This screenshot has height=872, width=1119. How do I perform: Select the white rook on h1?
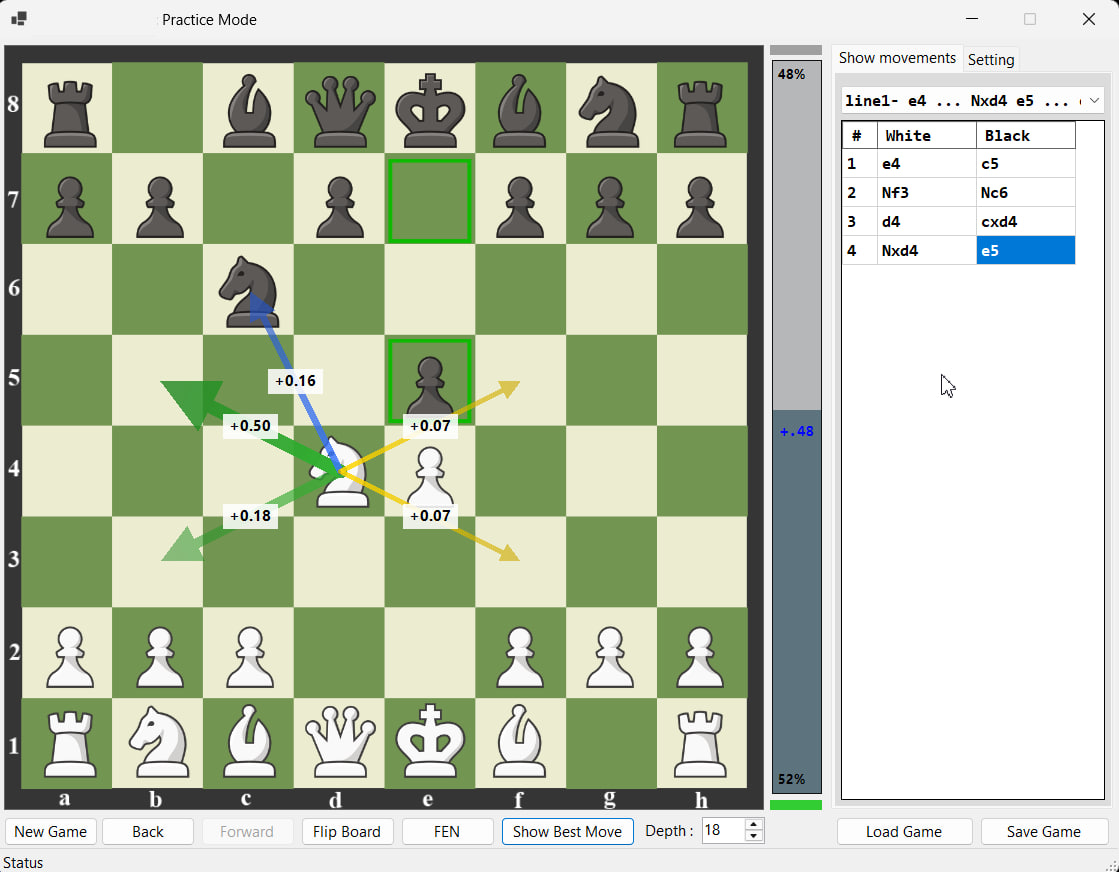click(x=700, y=744)
